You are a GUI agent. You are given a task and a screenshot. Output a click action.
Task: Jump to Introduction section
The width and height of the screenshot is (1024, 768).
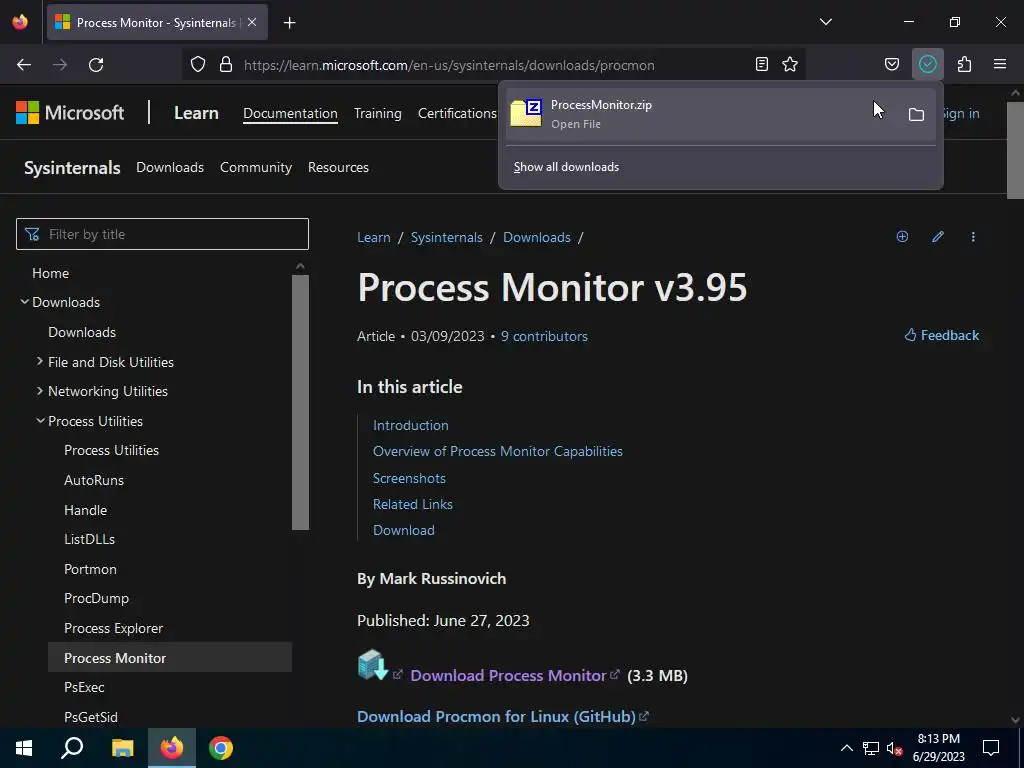point(411,425)
